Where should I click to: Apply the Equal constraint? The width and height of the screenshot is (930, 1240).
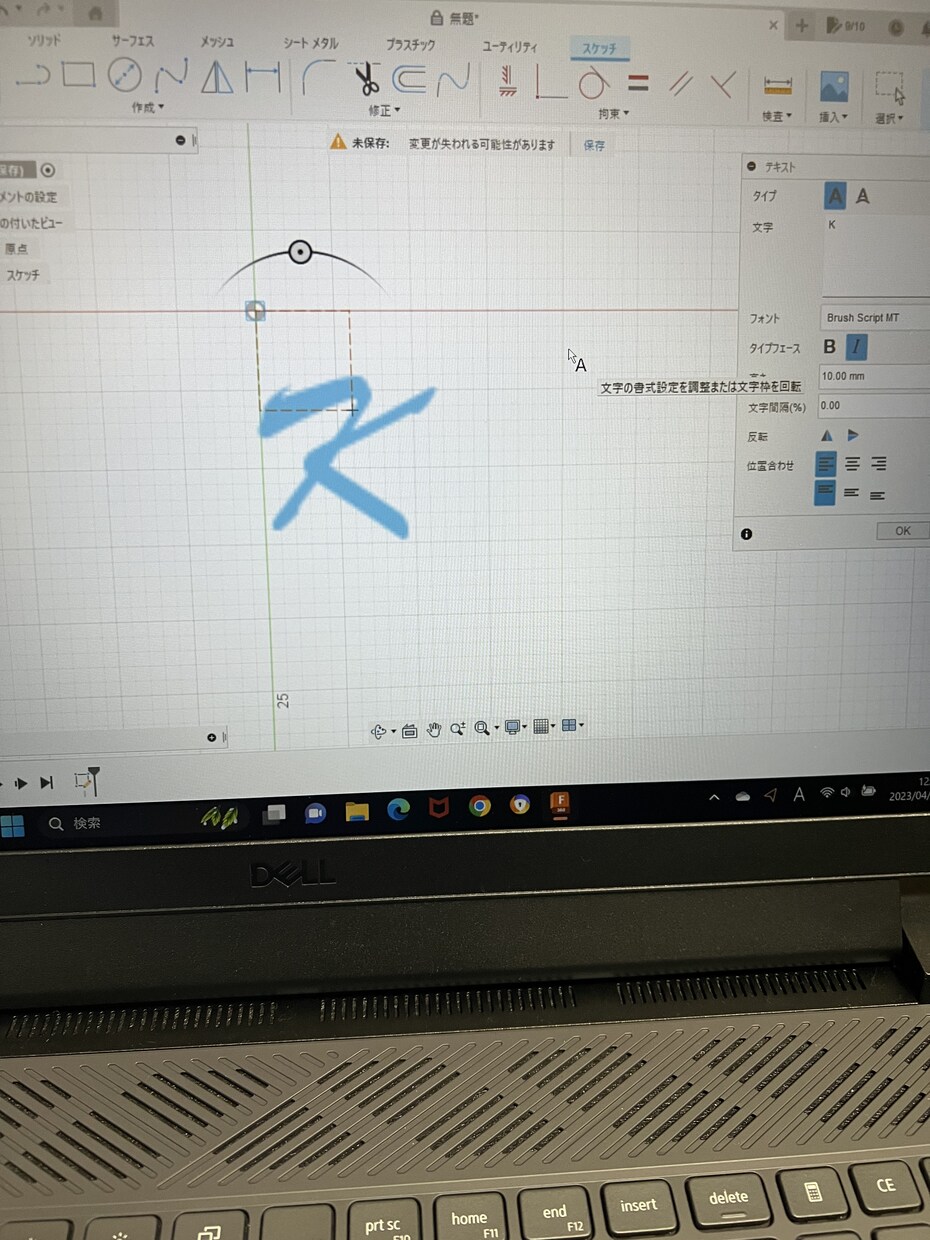point(638,84)
